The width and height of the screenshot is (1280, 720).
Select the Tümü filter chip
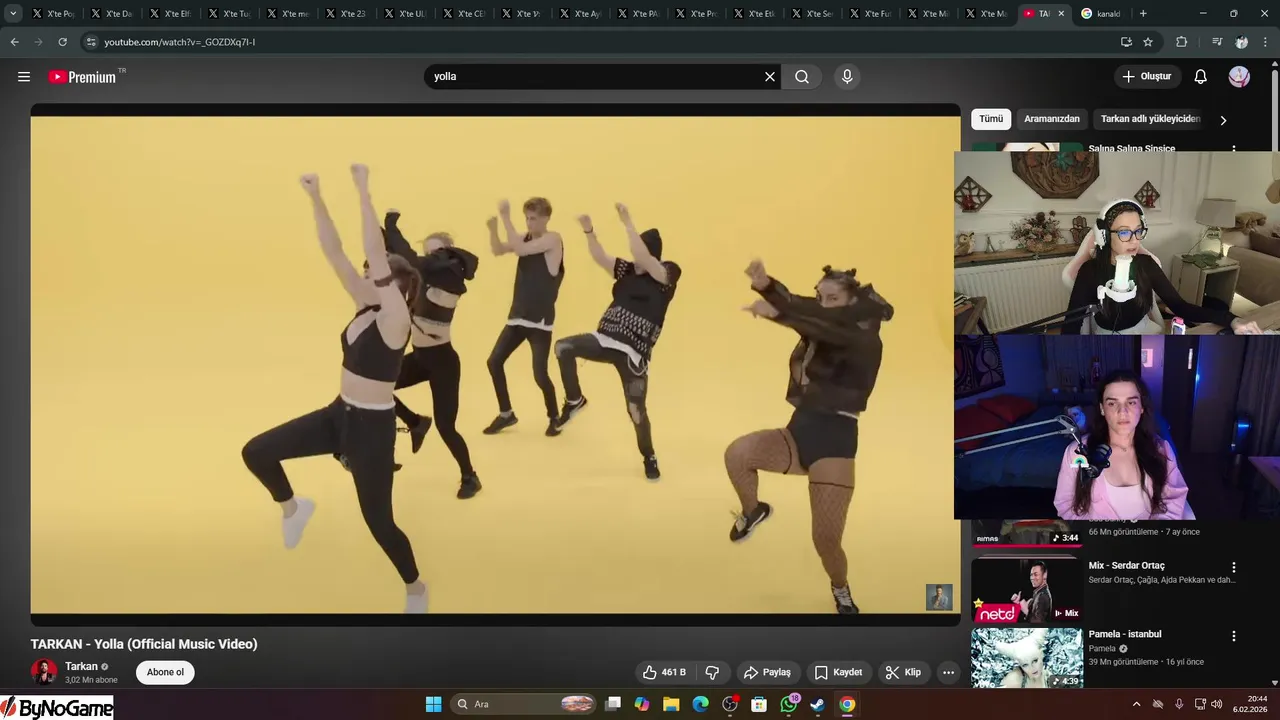(991, 119)
